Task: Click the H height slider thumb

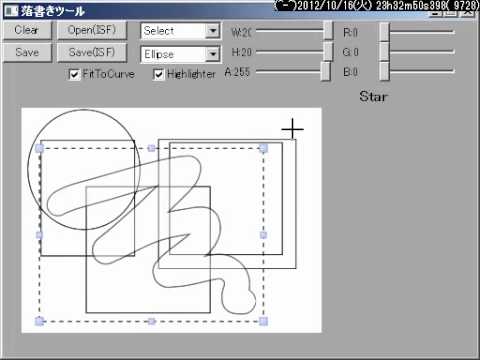Action: 328,51
